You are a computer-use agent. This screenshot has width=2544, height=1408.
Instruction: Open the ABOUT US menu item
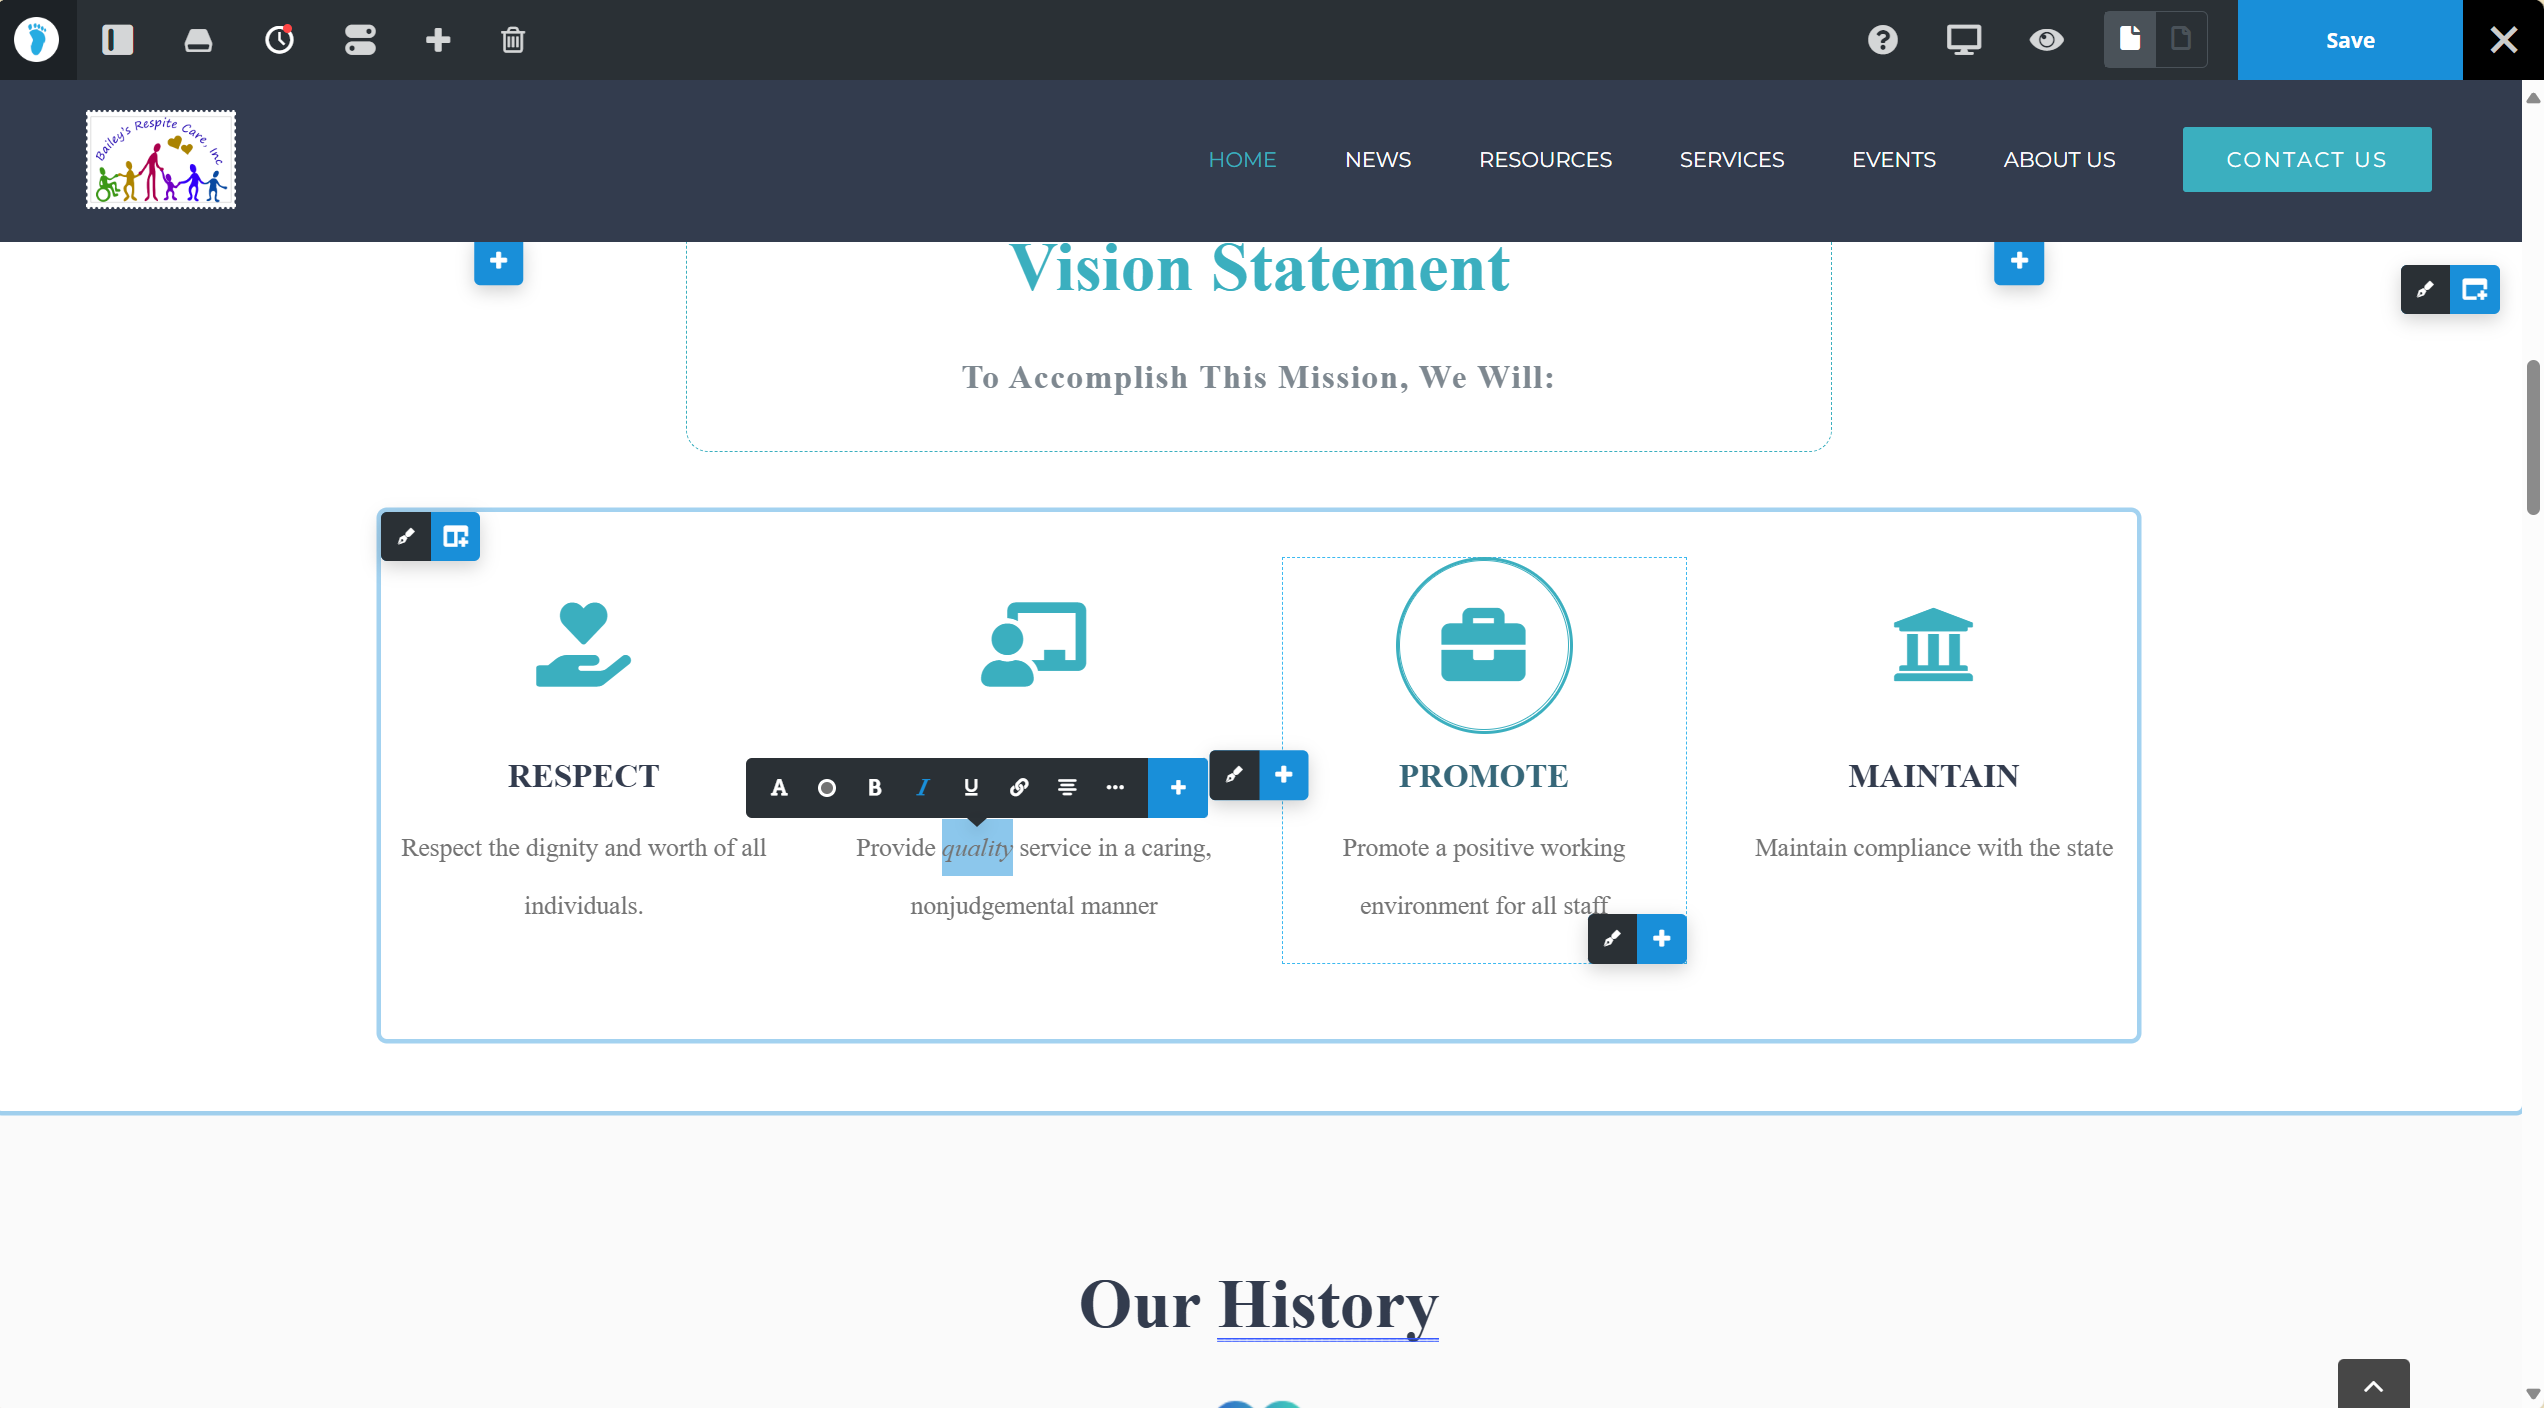(2059, 160)
